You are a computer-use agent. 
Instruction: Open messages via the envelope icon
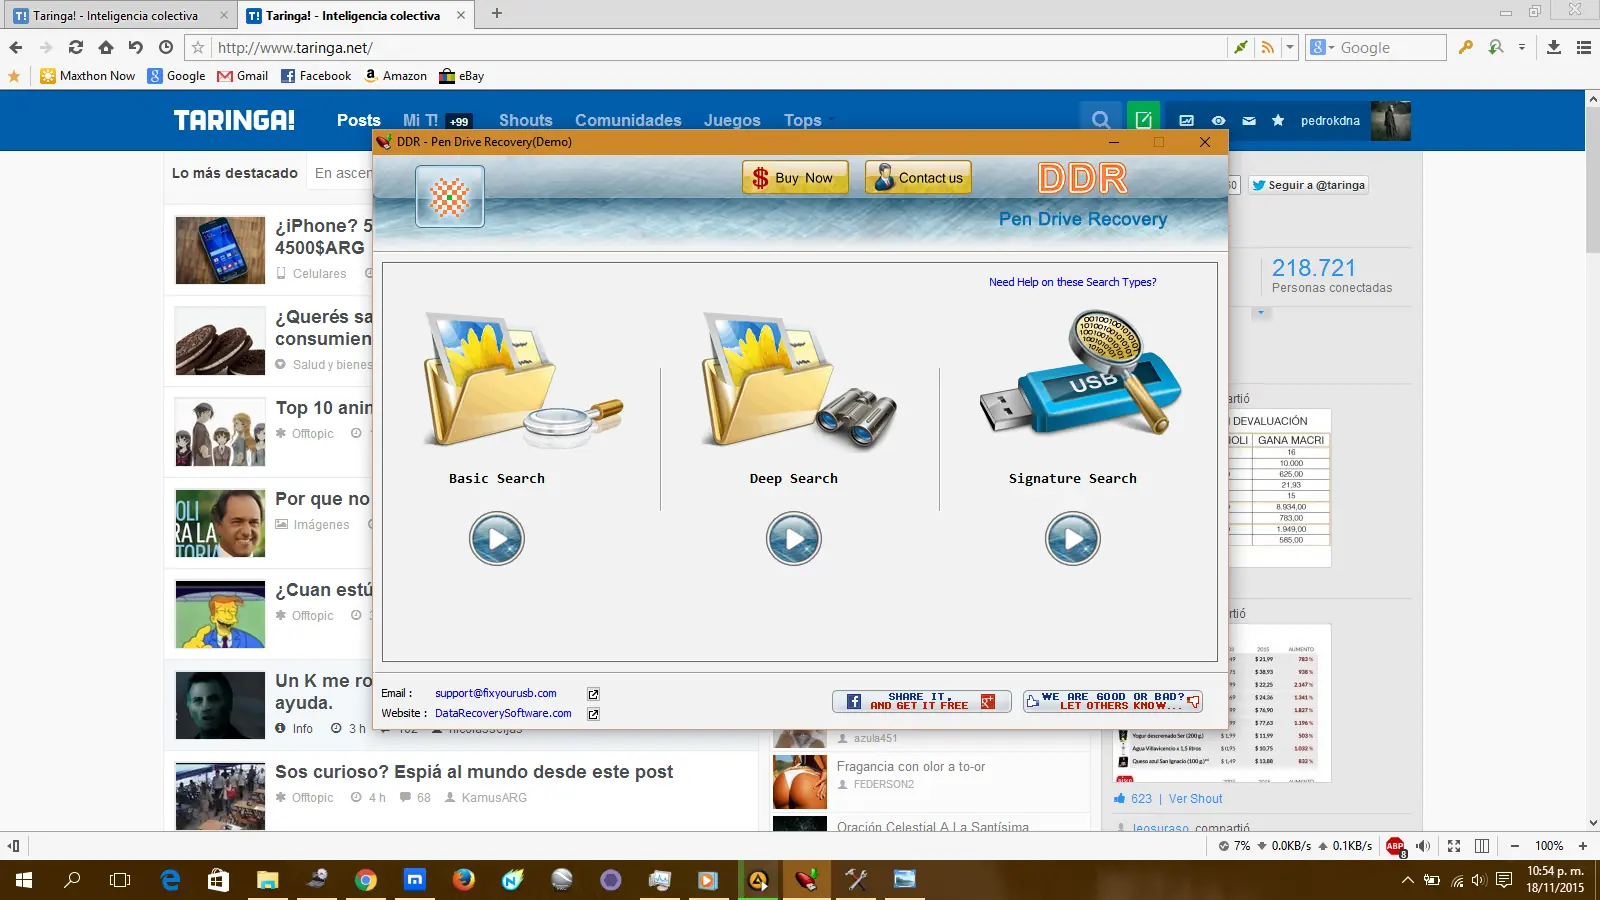click(1249, 121)
